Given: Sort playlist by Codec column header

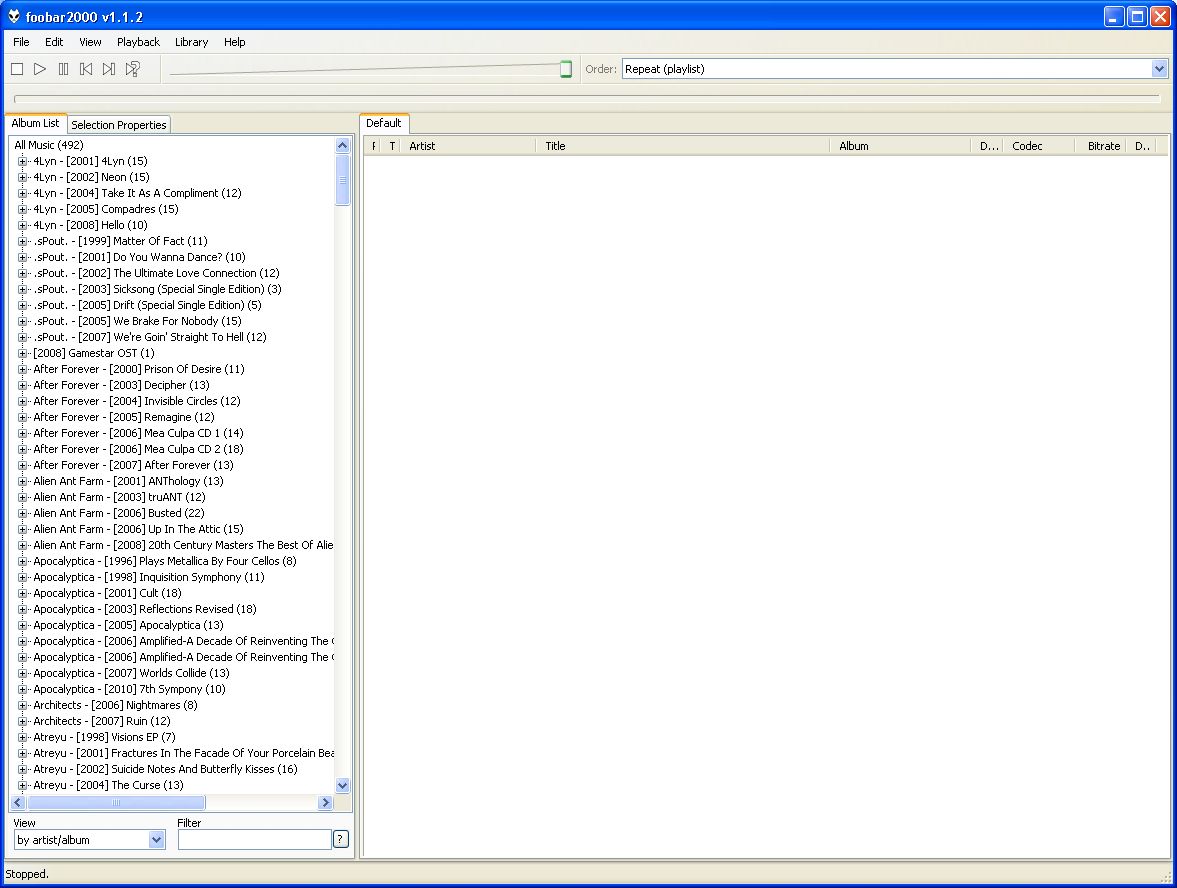Looking at the screenshot, I should (1040, 146).
